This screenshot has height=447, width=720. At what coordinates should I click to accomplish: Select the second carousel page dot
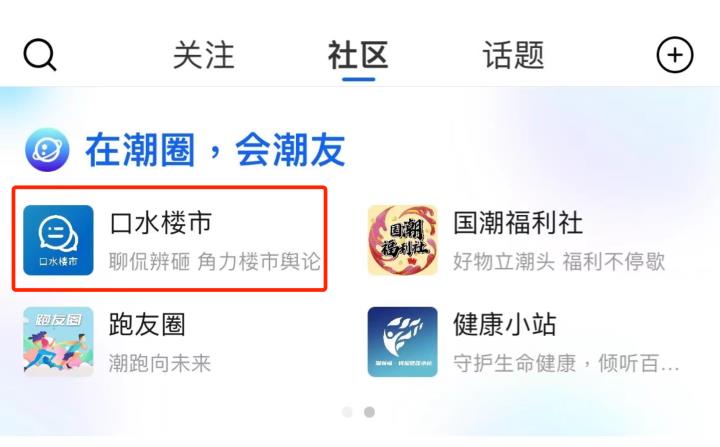pos(369,412)
